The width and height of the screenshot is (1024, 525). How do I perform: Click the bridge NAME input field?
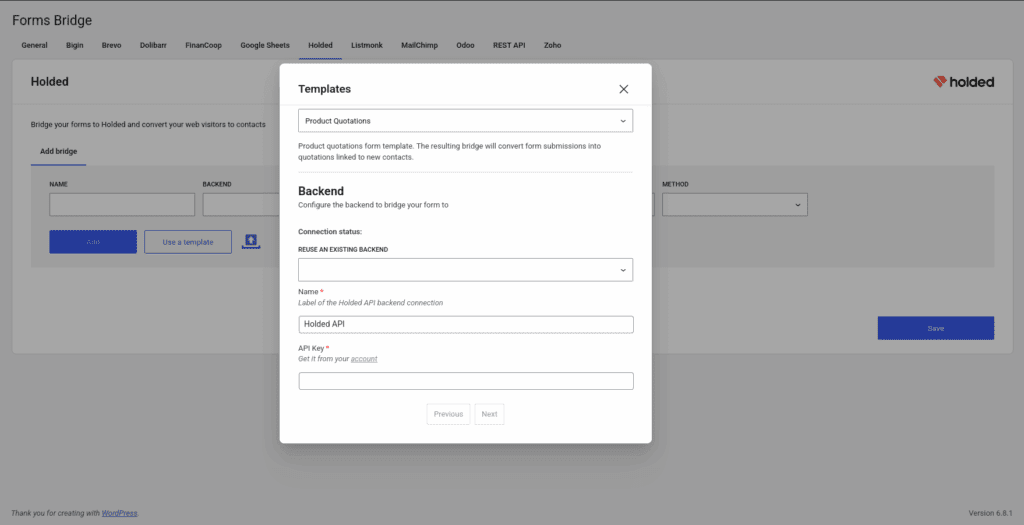(x=122, y=204)
